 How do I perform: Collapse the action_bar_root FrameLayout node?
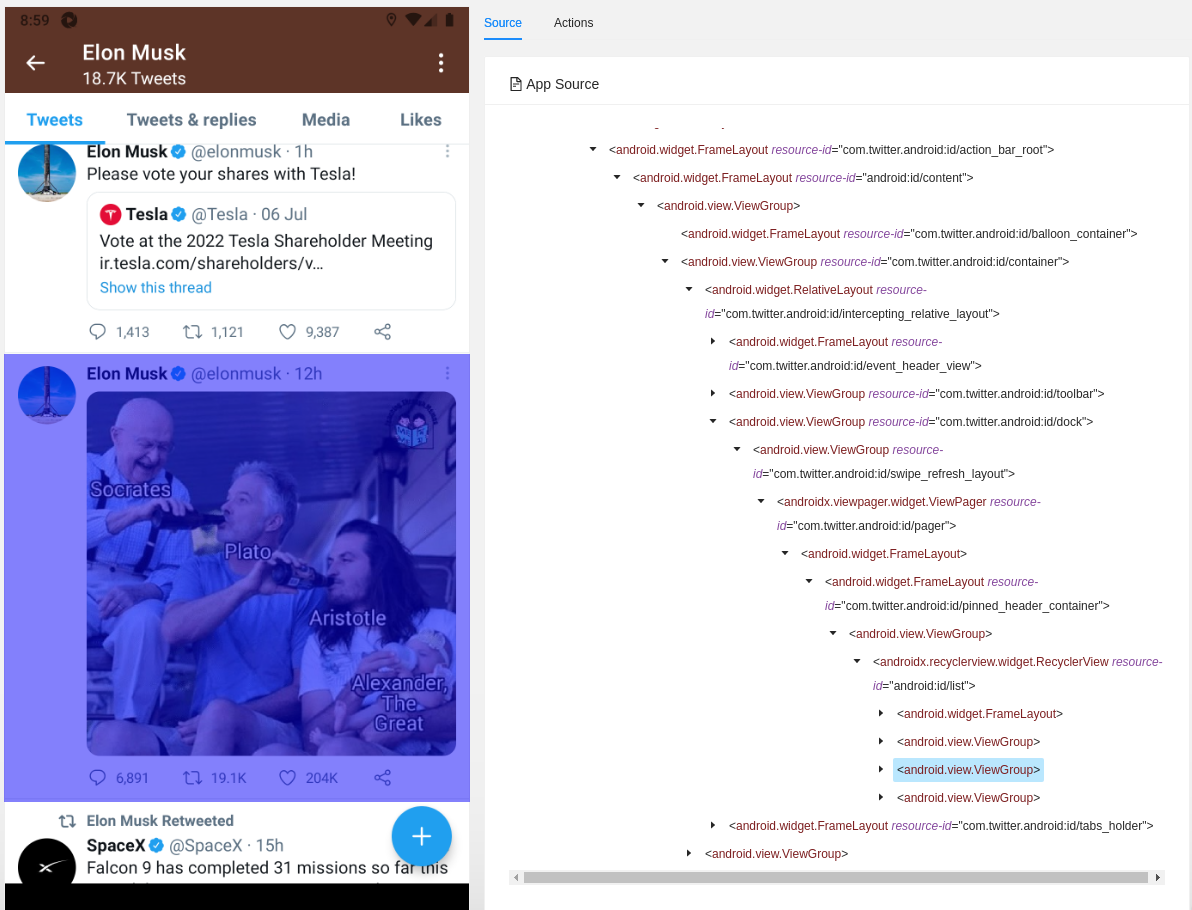point(593,150)
